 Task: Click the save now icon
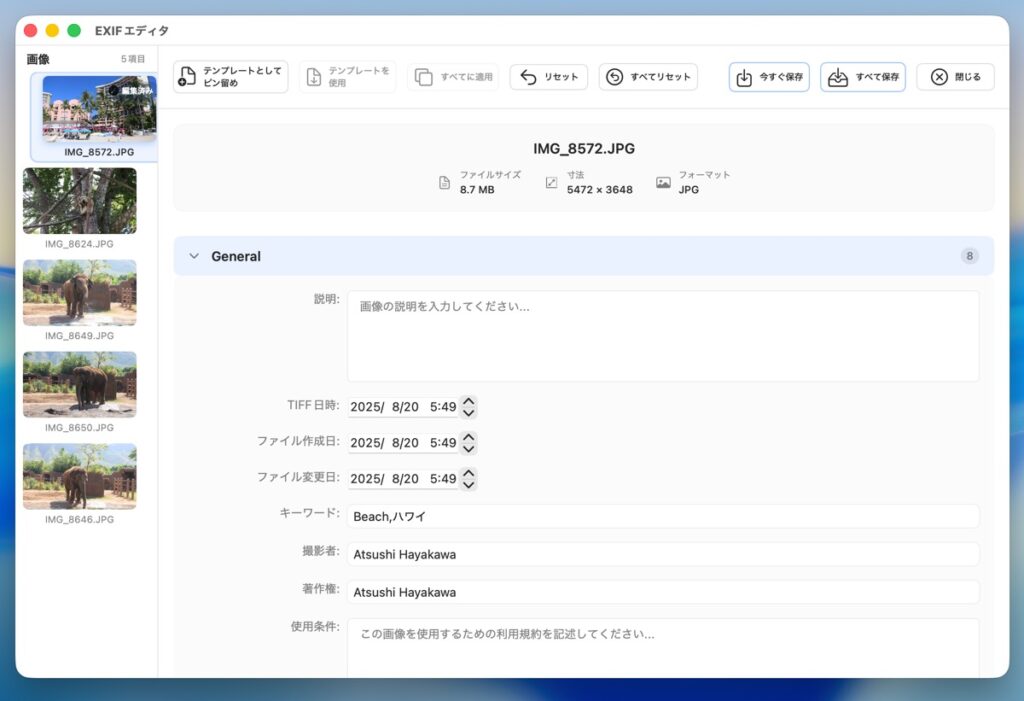point(744,77)
